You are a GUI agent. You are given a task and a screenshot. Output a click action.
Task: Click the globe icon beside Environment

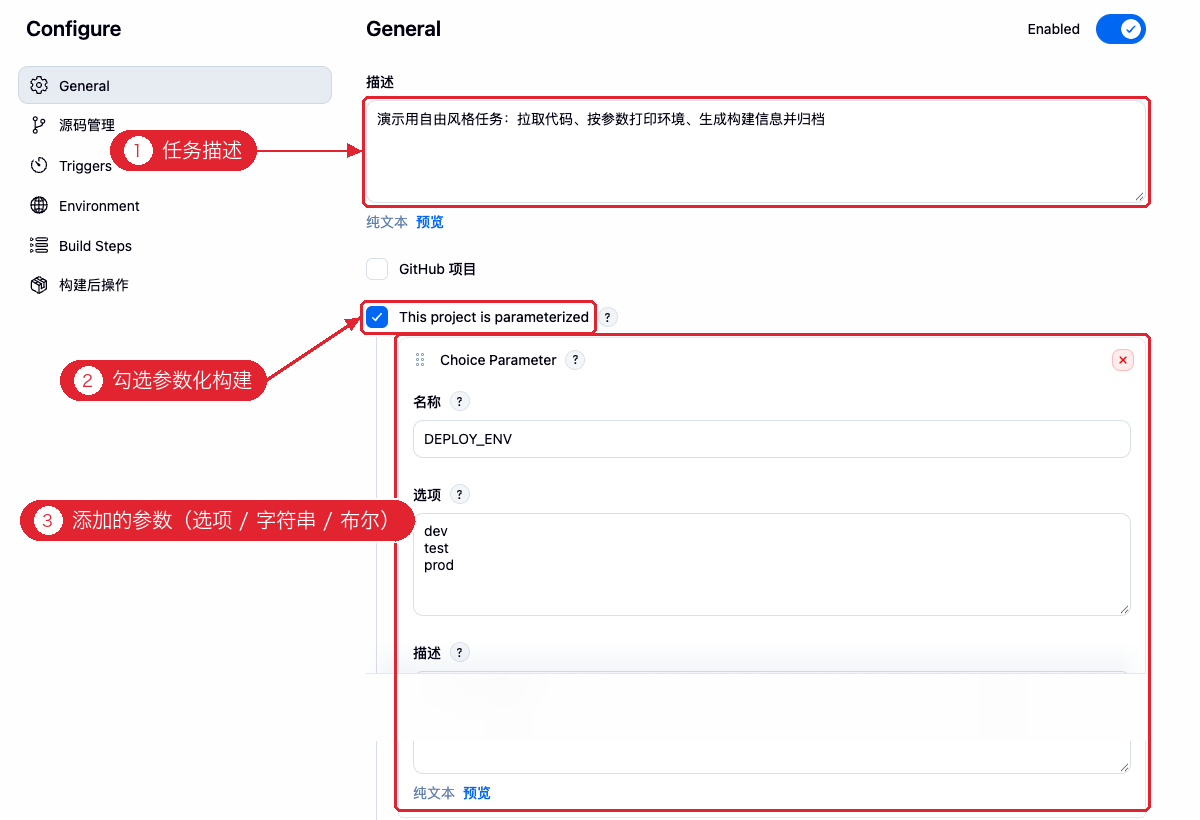coord(39,205)
